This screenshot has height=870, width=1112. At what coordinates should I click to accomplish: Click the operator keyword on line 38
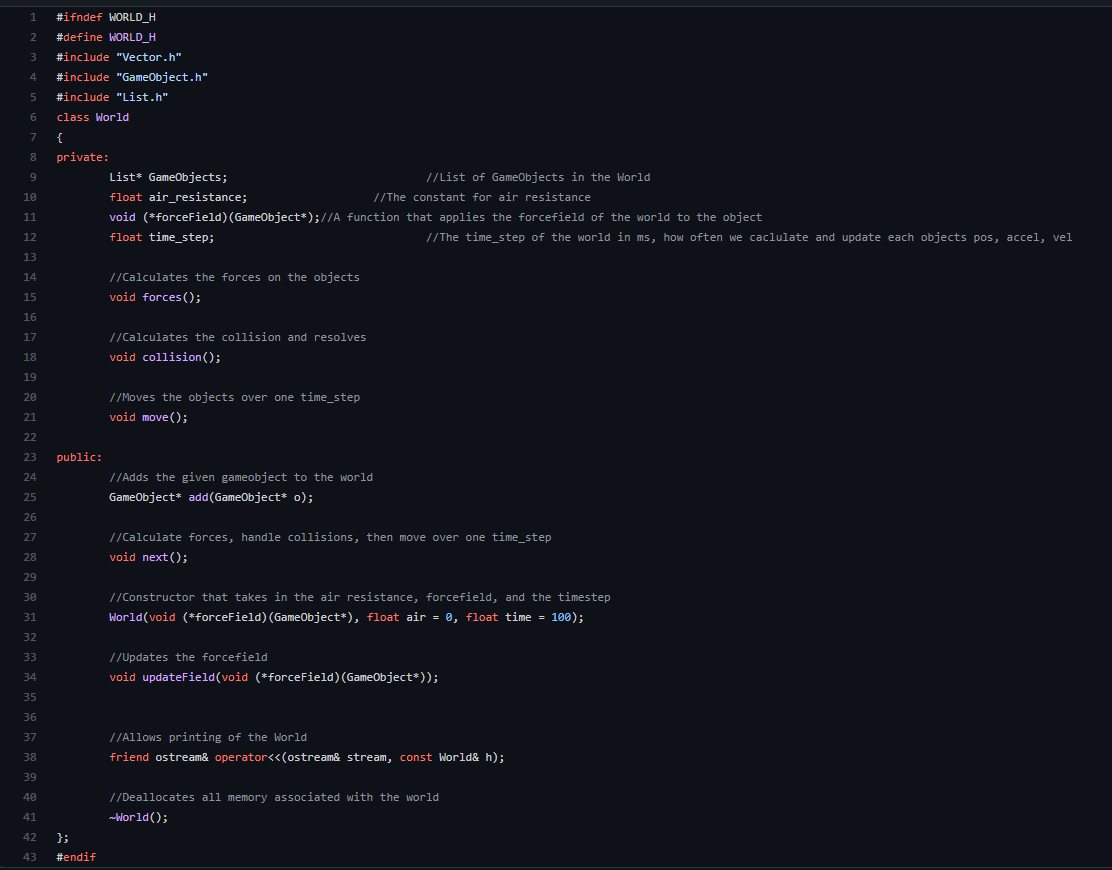pyautogui.click(x=241, y=758)
